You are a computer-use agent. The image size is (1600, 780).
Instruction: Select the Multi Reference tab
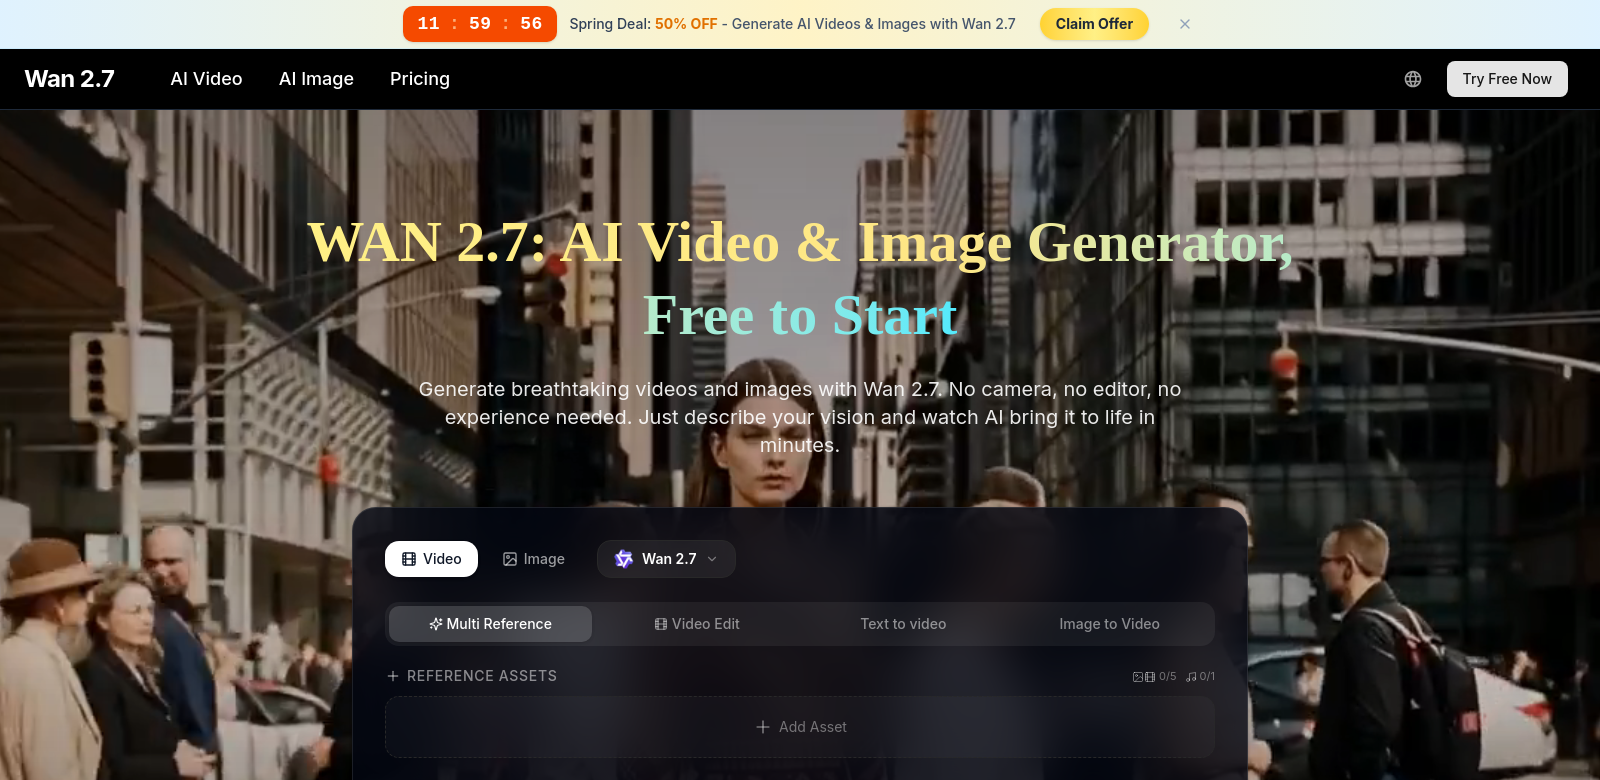click(490, 624)
